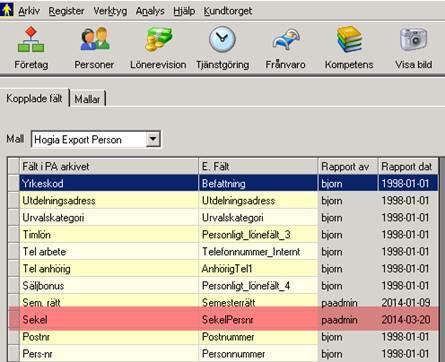Sort by Rapport dat column header

pyautogui.click(x=408, y=166)
